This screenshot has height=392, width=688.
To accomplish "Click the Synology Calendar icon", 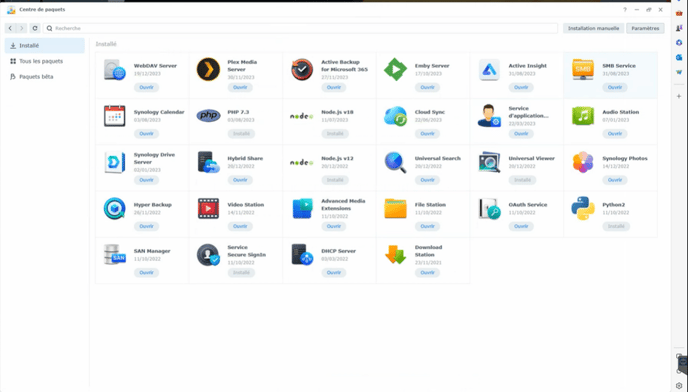I will (115, 116).
